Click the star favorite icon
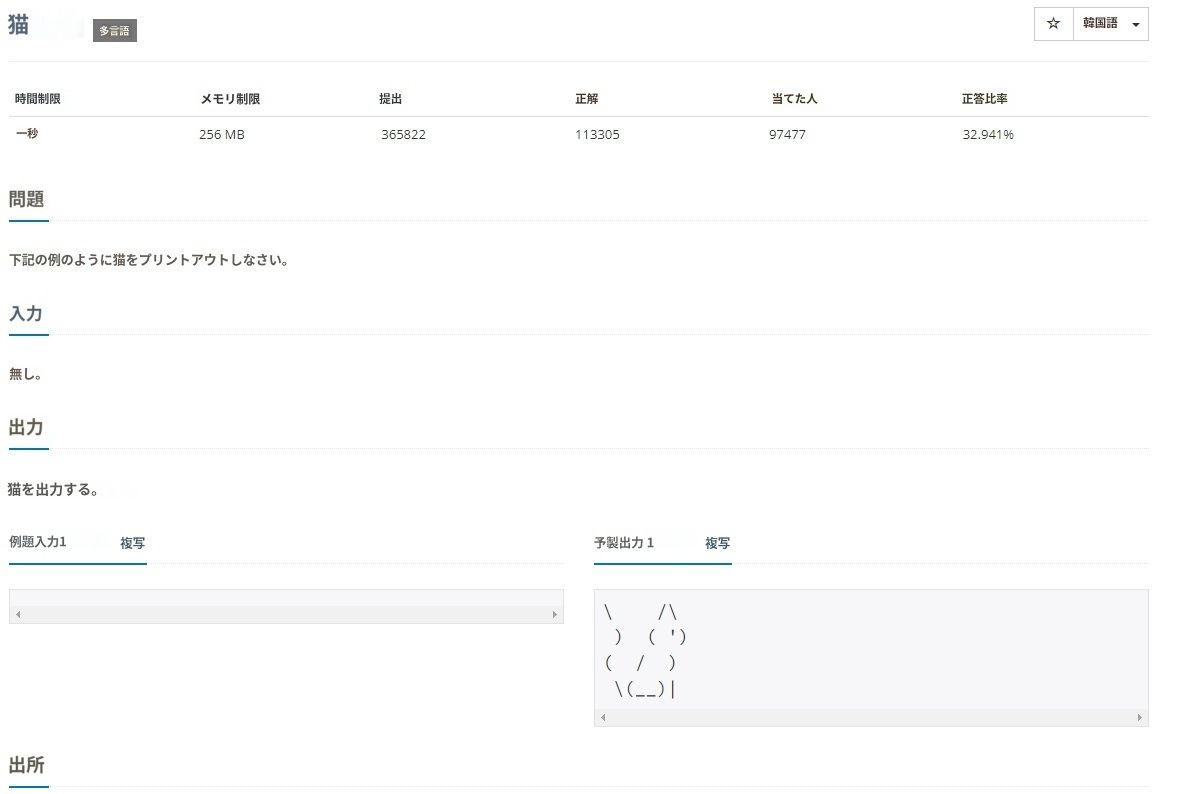 pyautogui.click(x=1053, y=24)
